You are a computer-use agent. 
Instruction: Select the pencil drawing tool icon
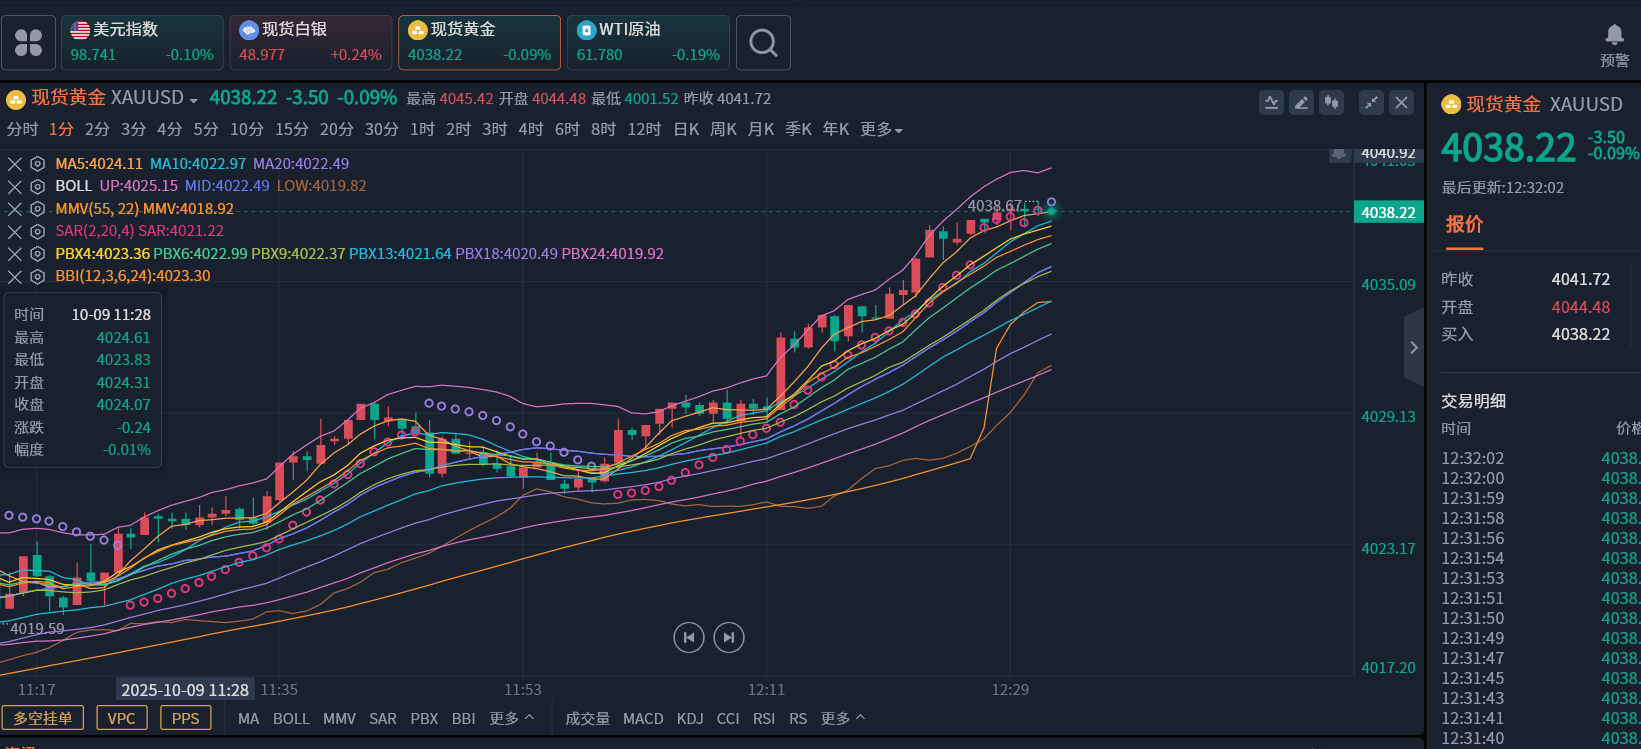1301,102
